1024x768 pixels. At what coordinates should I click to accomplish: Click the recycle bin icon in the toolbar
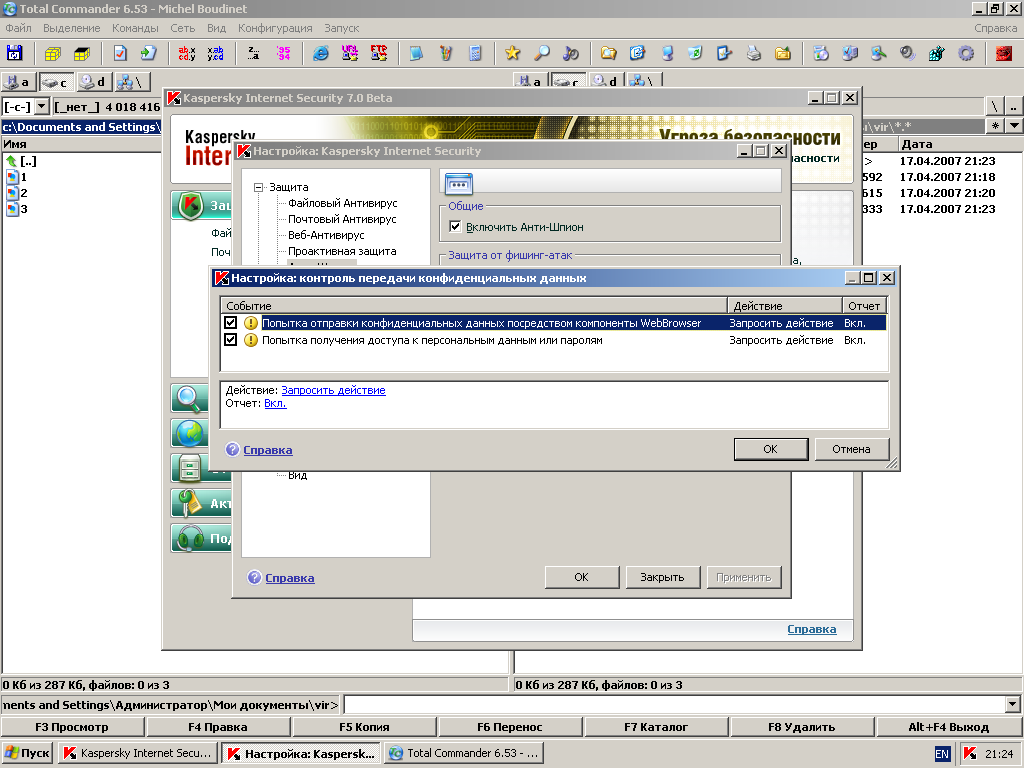695,53
